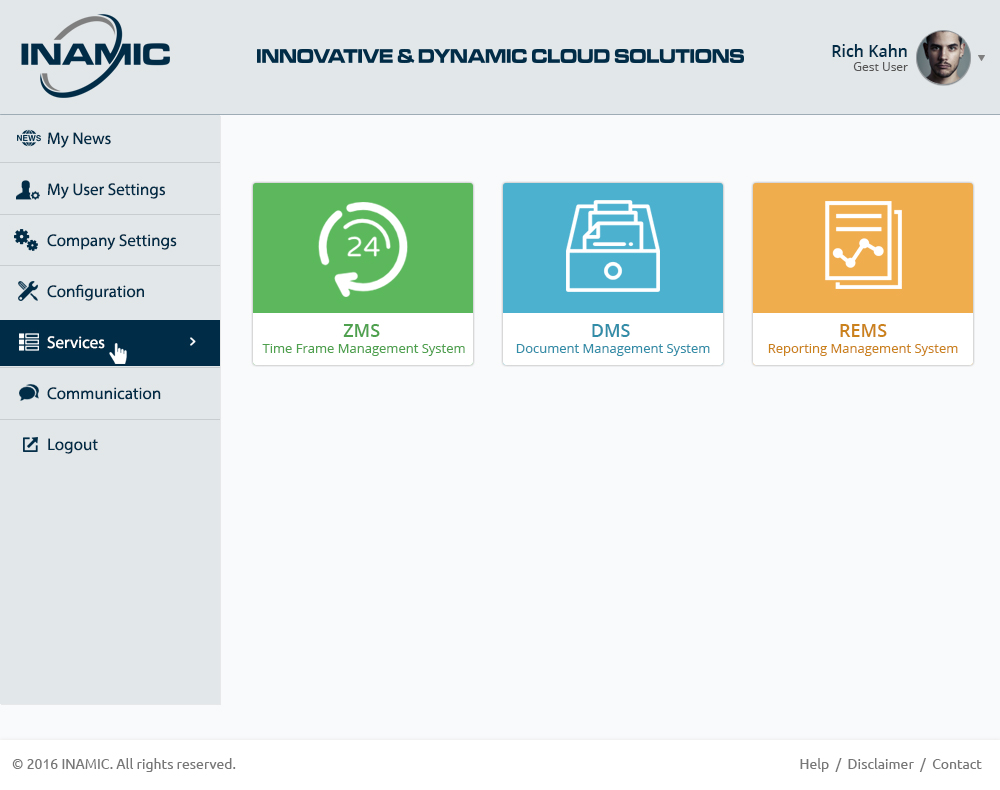Click the Services list icon
Image resolution: width=1000 pixels, height=790 pixels.
point(29,342)
